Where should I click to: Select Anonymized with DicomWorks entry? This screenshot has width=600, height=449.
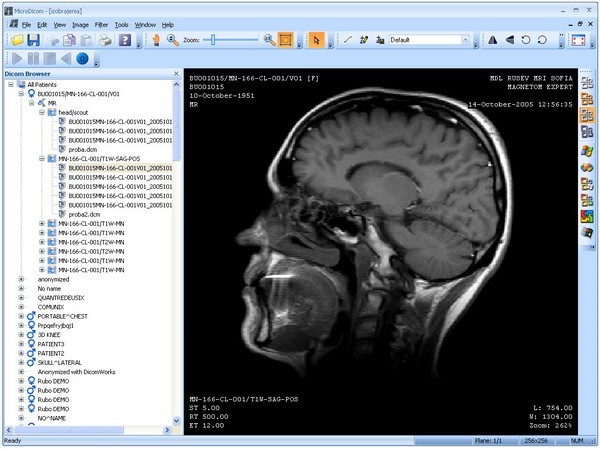[76, 372]
